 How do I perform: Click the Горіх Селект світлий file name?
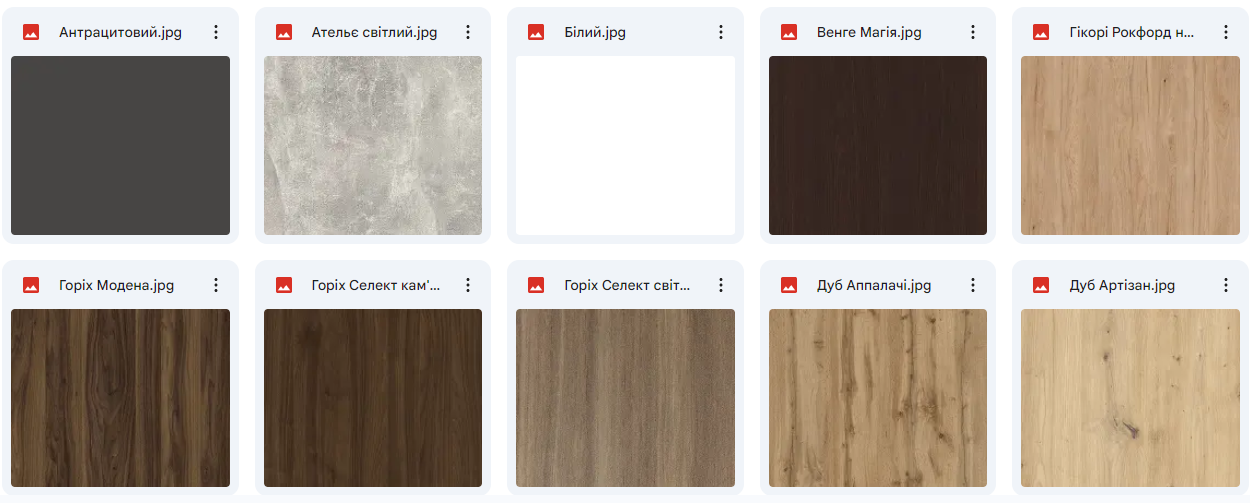coord(627,285)
